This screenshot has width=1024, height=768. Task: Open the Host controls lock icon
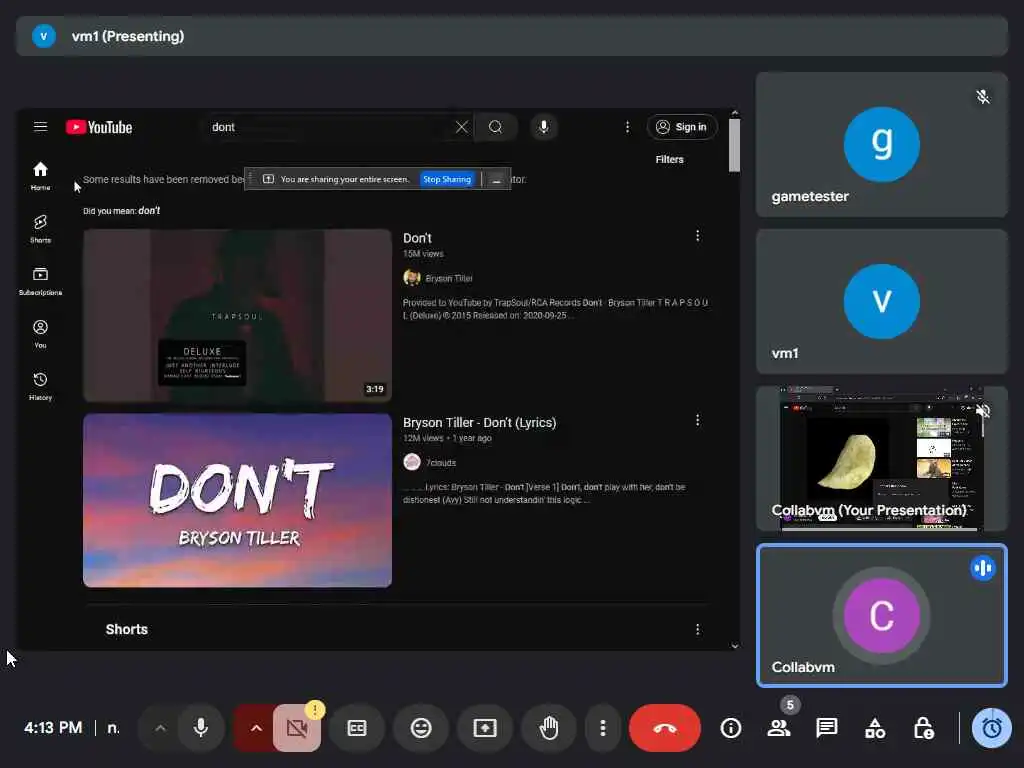coord(923,728)
